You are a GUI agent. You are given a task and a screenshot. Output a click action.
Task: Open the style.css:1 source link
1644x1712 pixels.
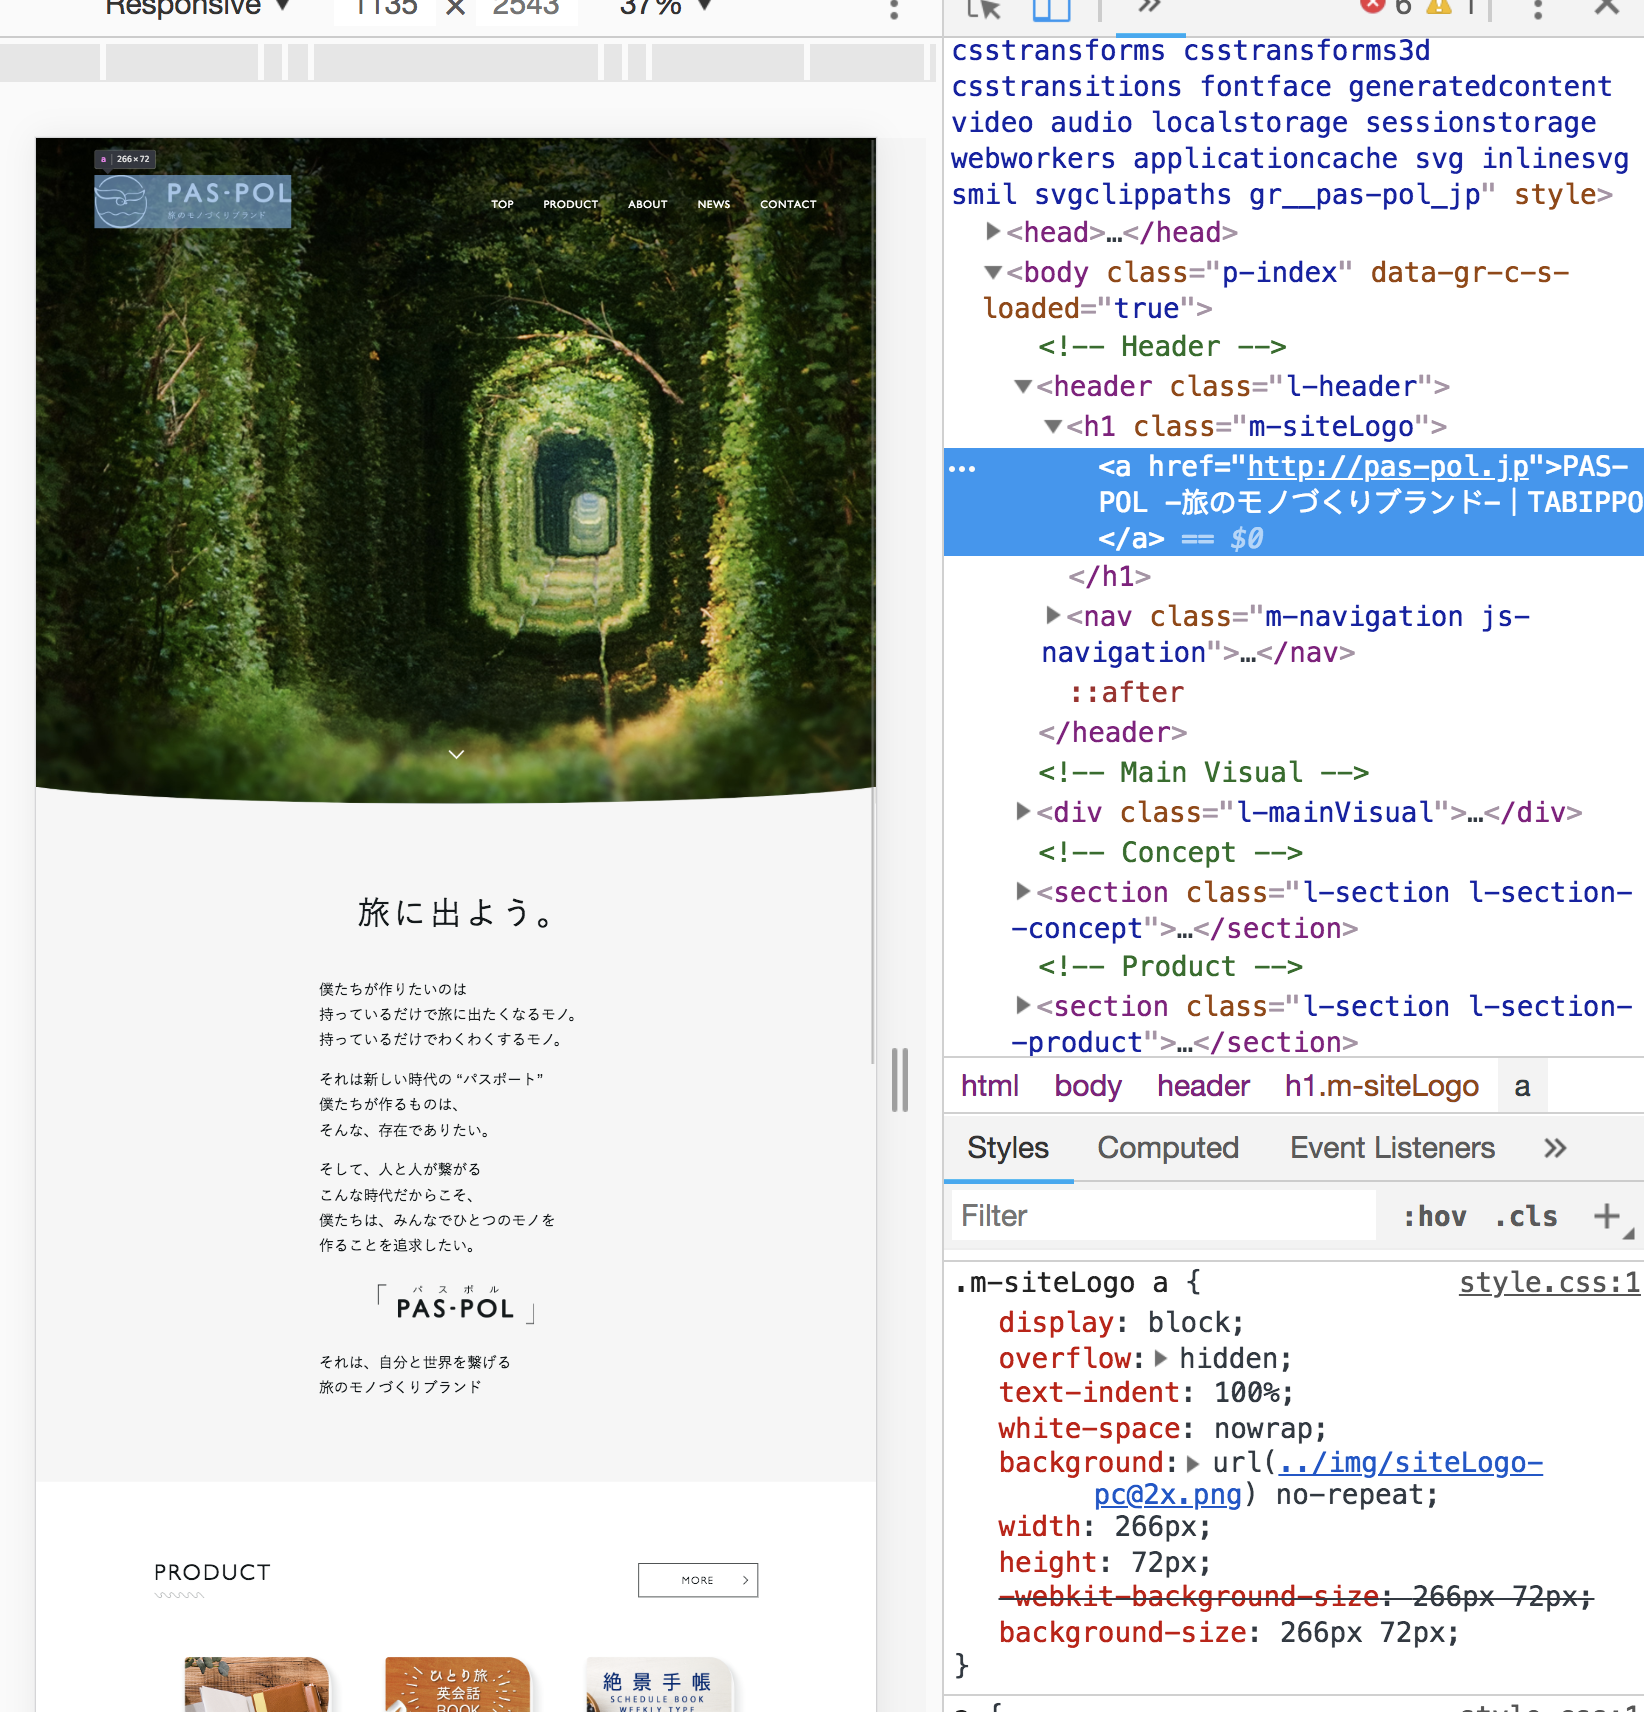point(1548,1283)
